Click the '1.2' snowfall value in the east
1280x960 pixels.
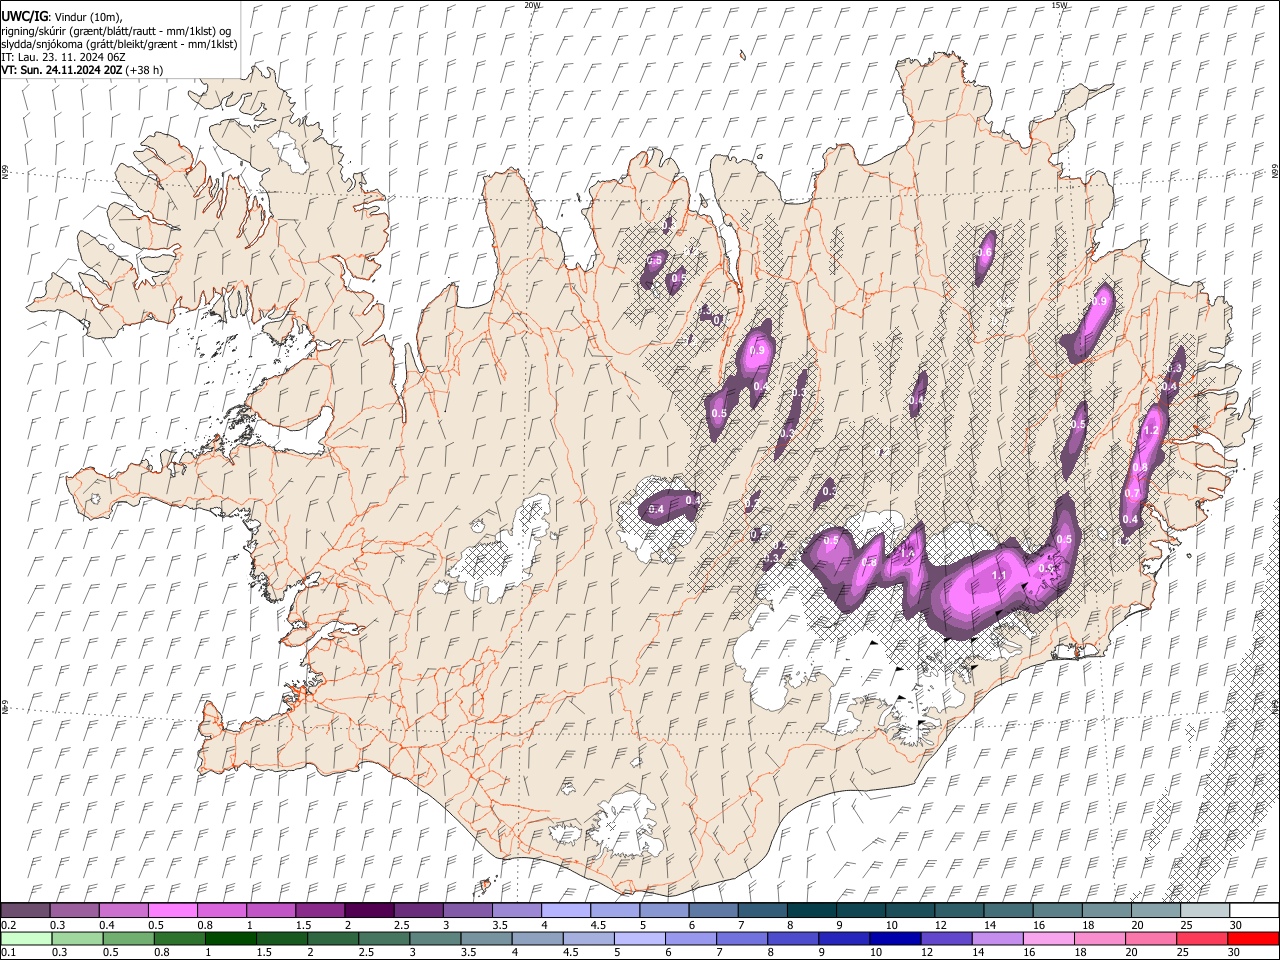pyautogui.click(x=1150, y=430)
